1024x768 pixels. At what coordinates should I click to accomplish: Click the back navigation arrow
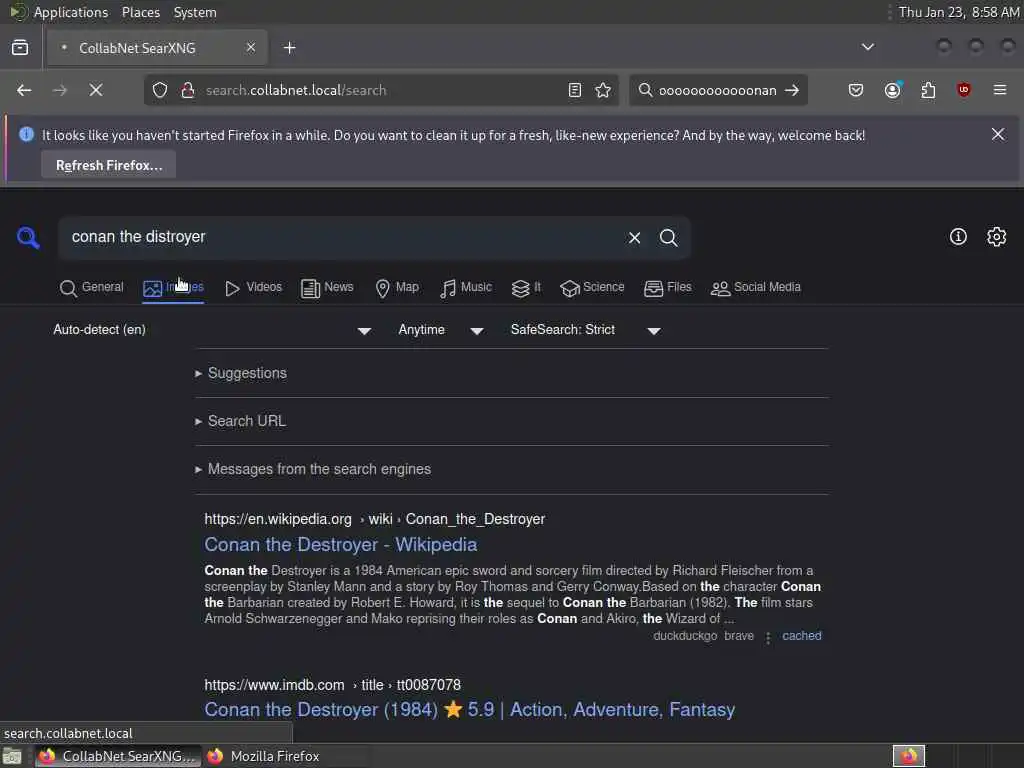click(24, 90)
